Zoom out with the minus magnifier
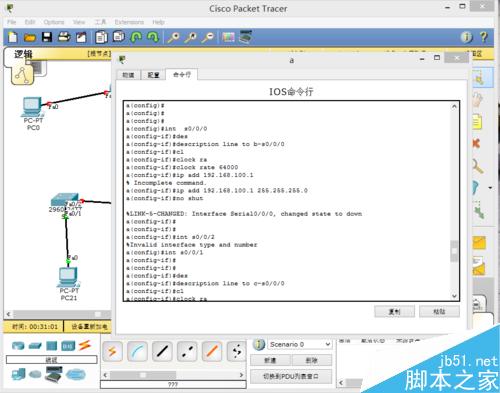 tap(208, 37)
